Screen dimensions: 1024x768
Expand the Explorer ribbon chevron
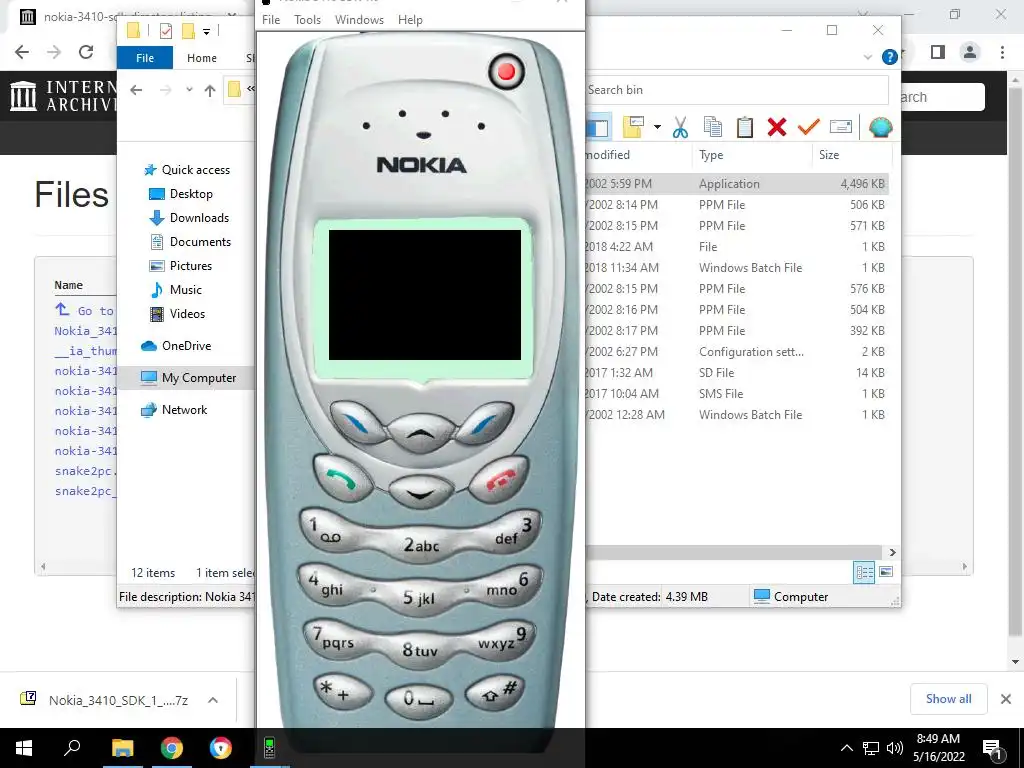pyautogui.click(x=867, y=57)
